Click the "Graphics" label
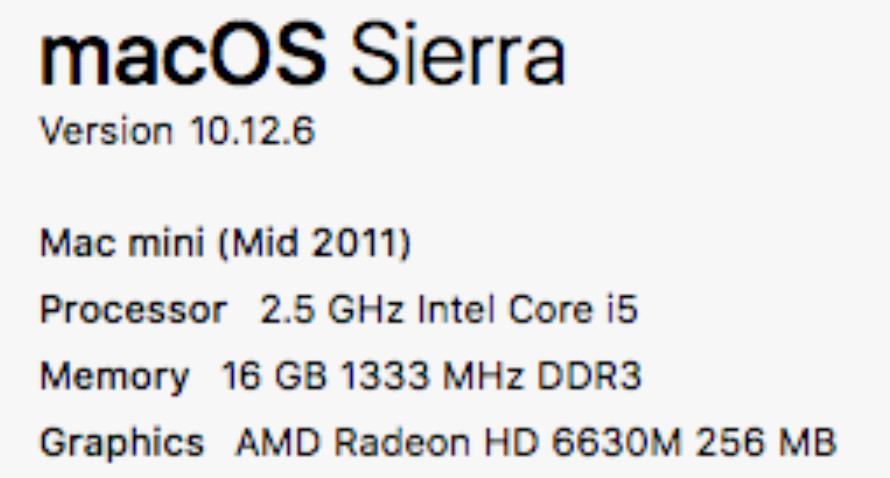The width and height of the screenshot is (890, 478). click(x=121, y=442)
